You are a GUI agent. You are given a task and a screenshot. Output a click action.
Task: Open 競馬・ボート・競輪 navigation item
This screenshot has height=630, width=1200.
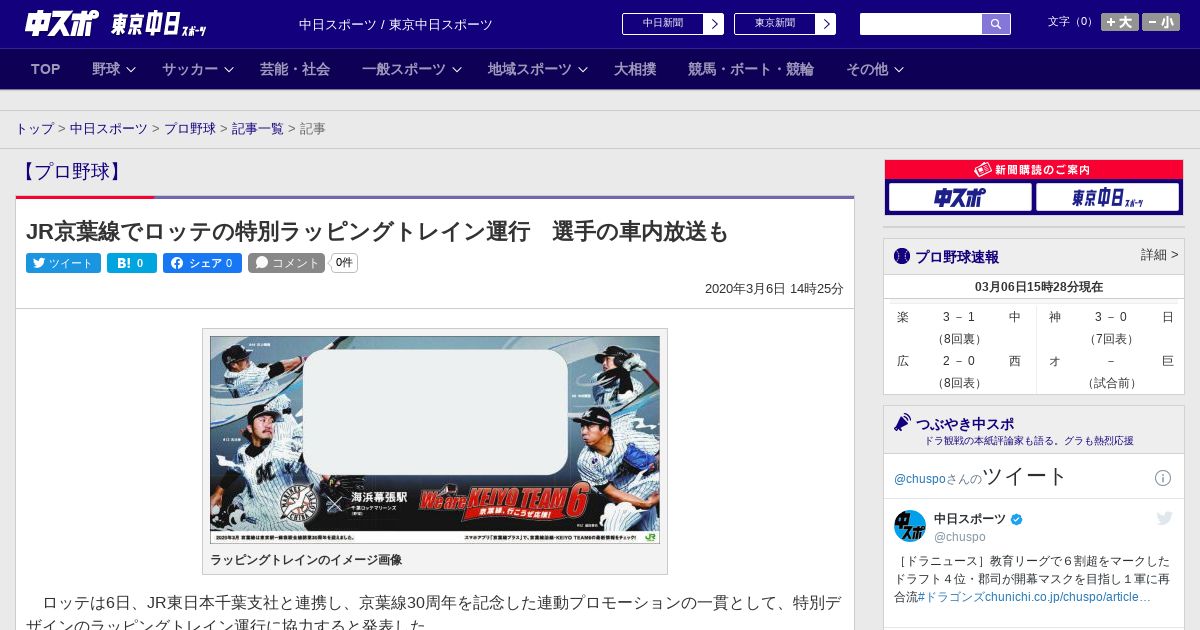point(751,69)
